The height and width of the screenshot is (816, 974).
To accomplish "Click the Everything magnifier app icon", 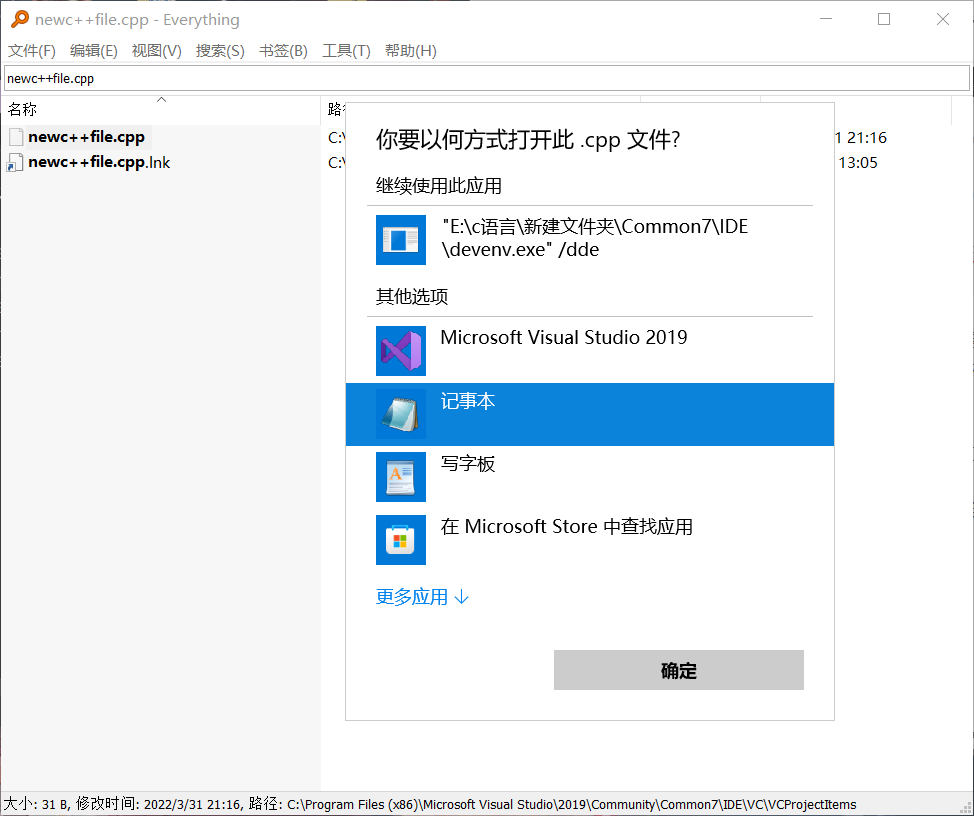I will 20,19.
